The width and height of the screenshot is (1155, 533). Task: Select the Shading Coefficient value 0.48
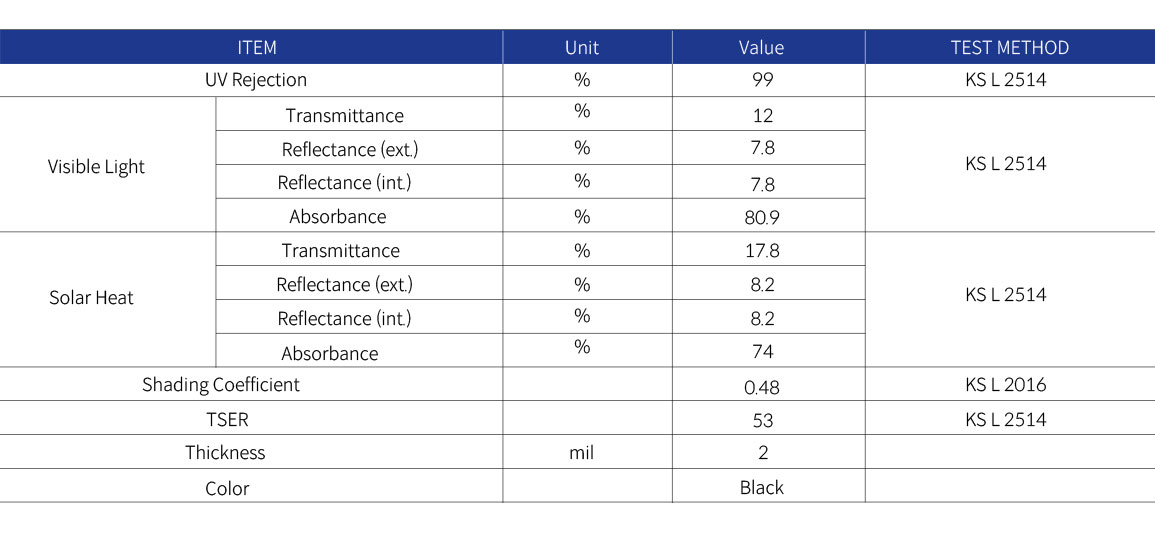point(762,386)
